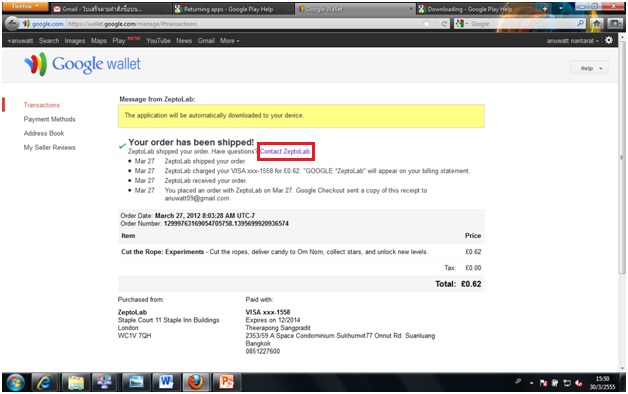Click the wallet.google.com address bar

(x=245, y=24)
